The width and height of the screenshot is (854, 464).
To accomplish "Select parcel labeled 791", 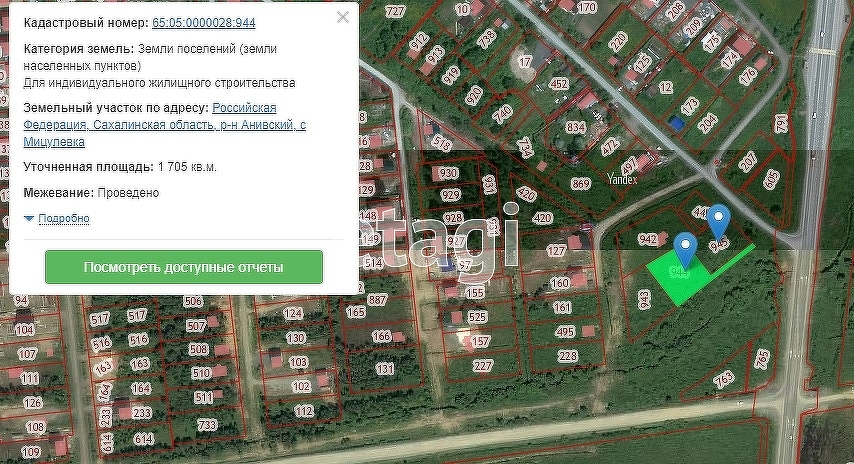I will click(x=780, y=124).
